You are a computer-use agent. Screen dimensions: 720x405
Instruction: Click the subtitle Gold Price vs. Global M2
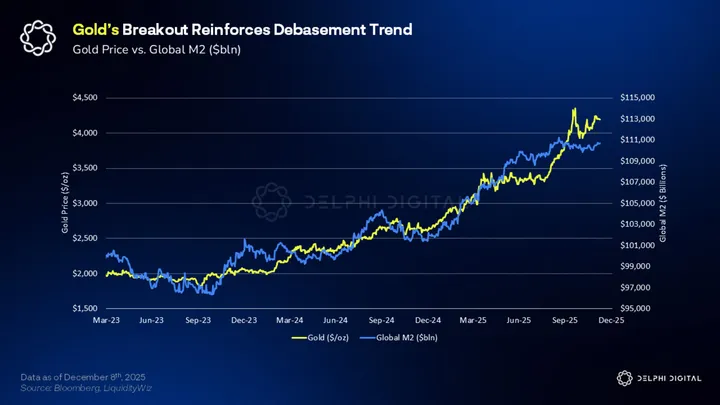click(153, 50)
